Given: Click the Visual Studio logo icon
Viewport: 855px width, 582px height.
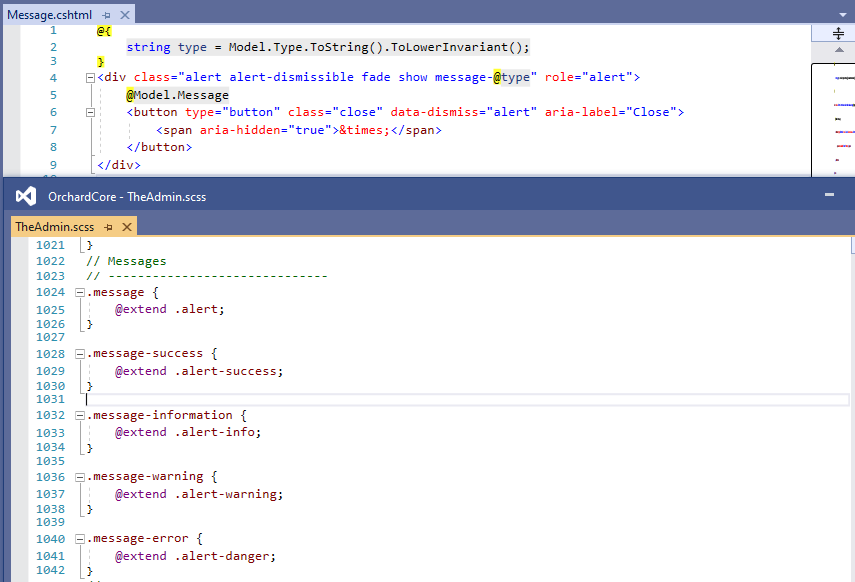Looking at the screenshot, I should (x=26, y=196).
